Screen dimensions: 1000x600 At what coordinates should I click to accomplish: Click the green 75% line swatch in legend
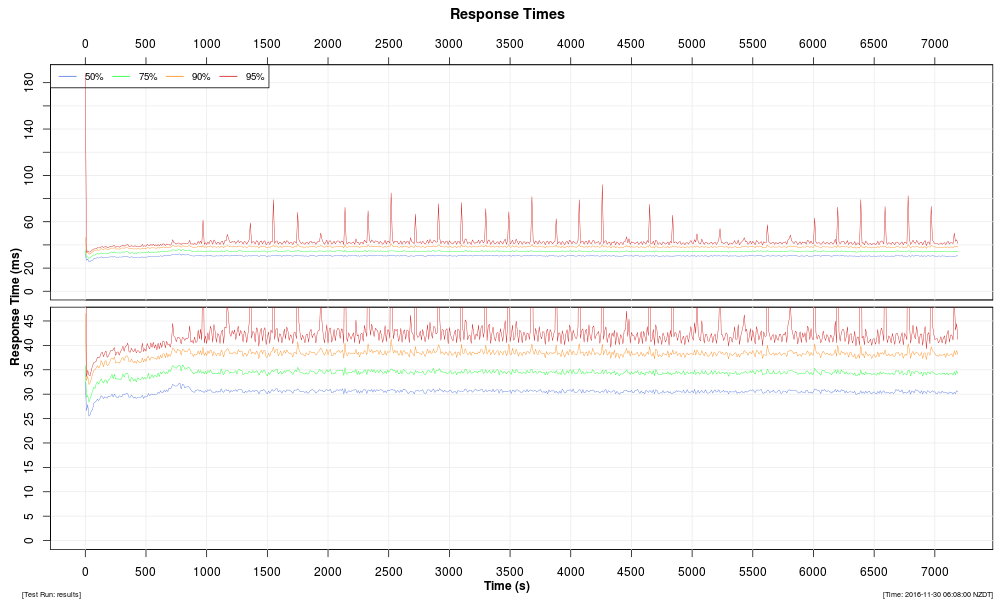[122, 77]
